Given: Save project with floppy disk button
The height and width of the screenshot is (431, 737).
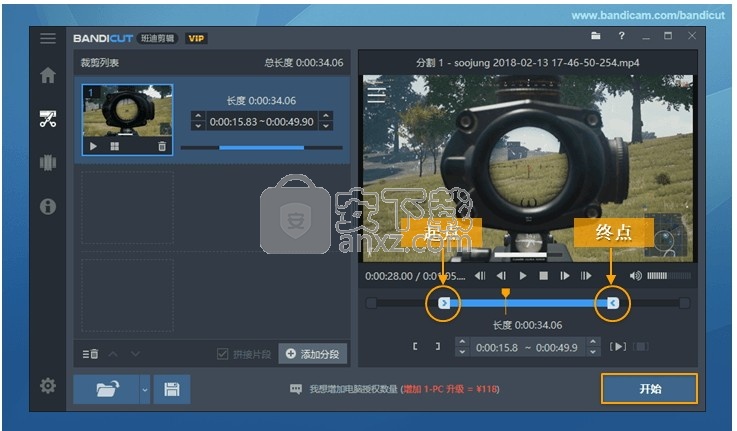Looking at the screenshot, I should [172, 389].
